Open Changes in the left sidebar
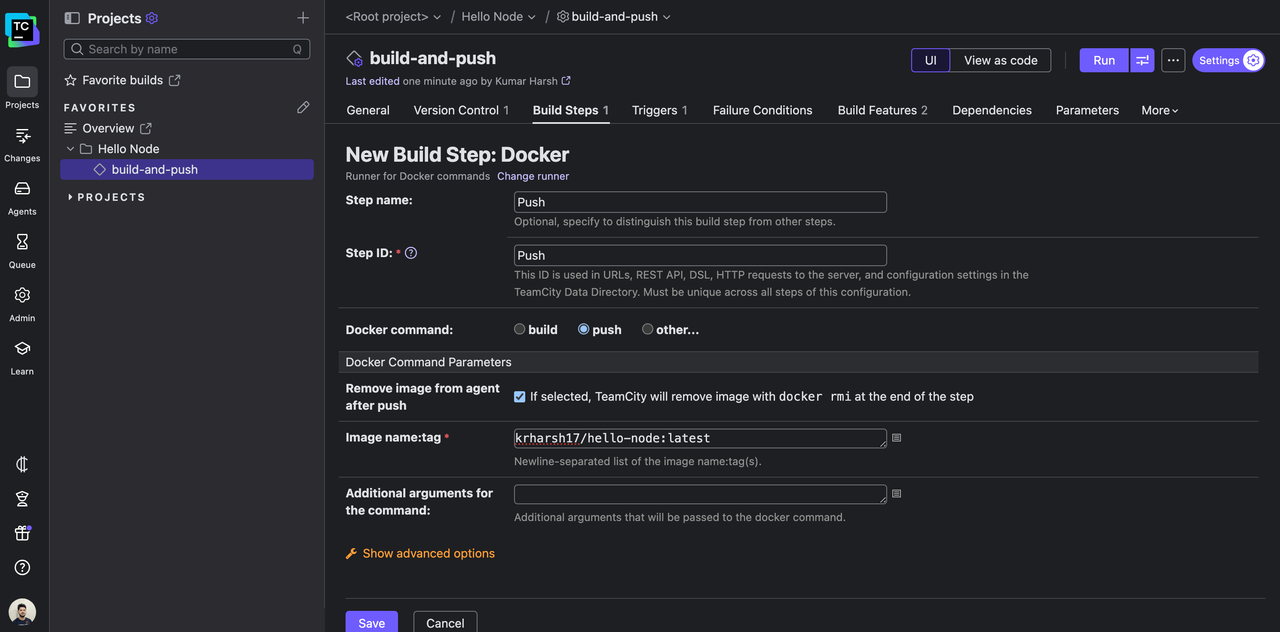1280x632 pixels. pos(22,143)
